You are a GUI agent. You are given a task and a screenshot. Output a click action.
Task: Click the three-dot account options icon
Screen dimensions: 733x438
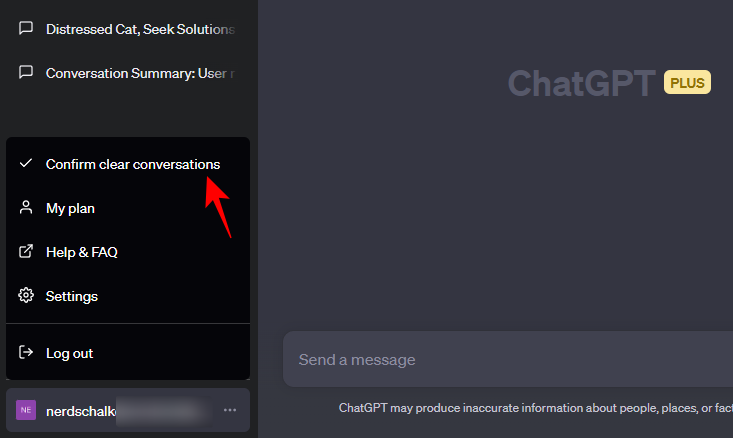point(230,410)
